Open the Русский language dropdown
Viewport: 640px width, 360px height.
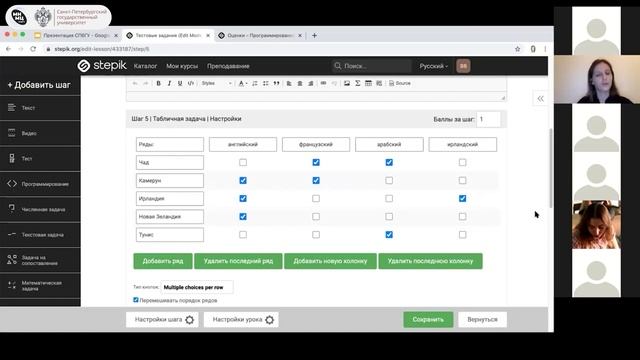[433, 66]
